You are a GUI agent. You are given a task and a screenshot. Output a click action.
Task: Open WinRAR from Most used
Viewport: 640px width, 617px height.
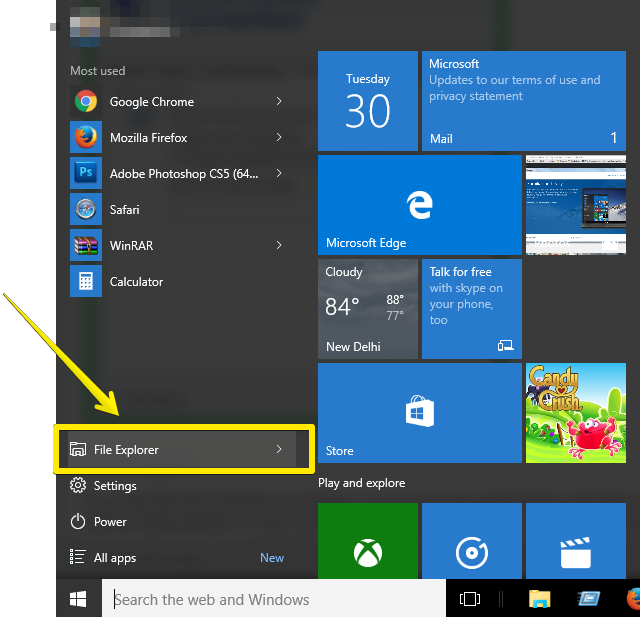tap(182, 245)
